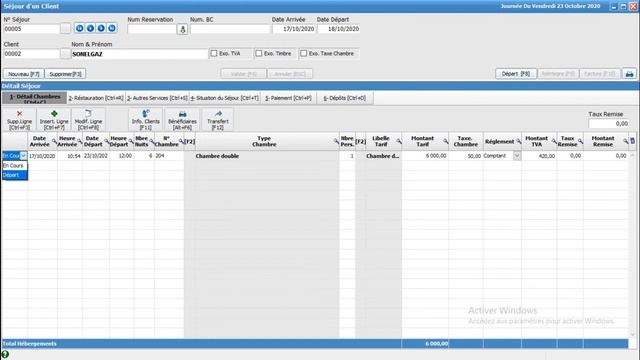
Task: Click search icon in Date Départ column header
Action: pos(106,141)
